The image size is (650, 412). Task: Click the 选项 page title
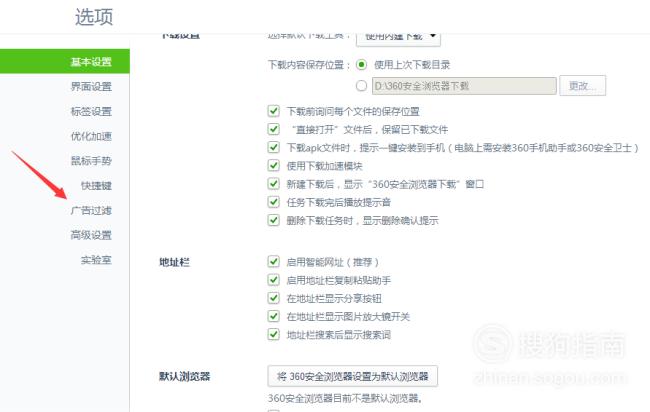94,17
